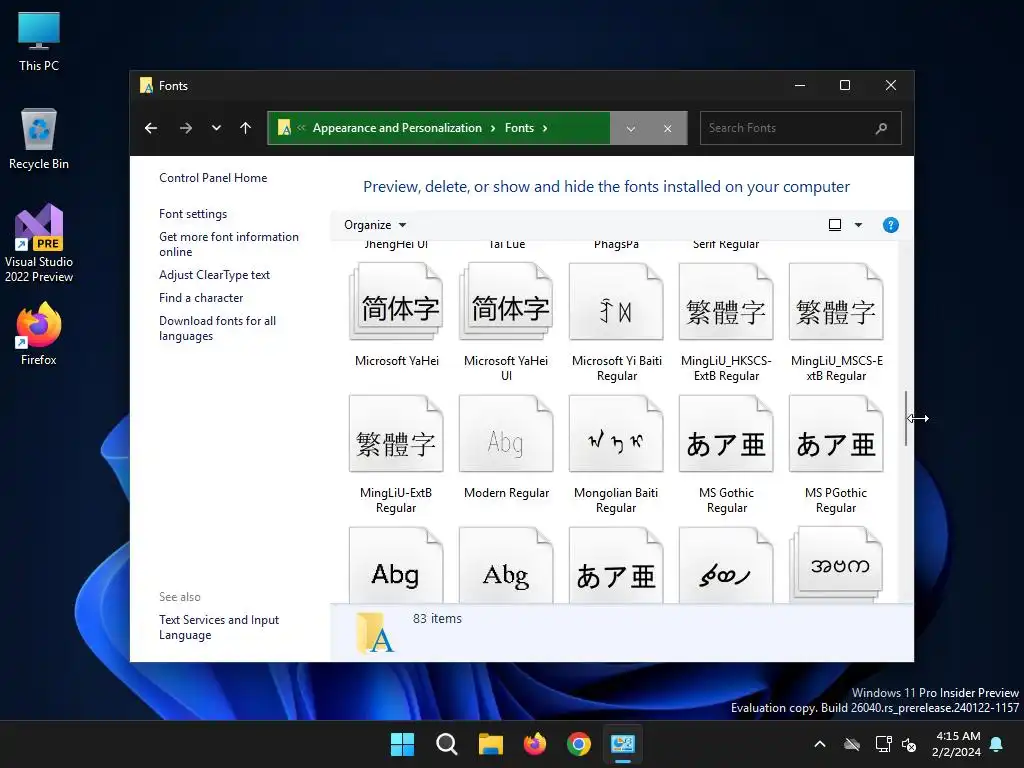Go up one level with the up arrow

tap(246, 128)
